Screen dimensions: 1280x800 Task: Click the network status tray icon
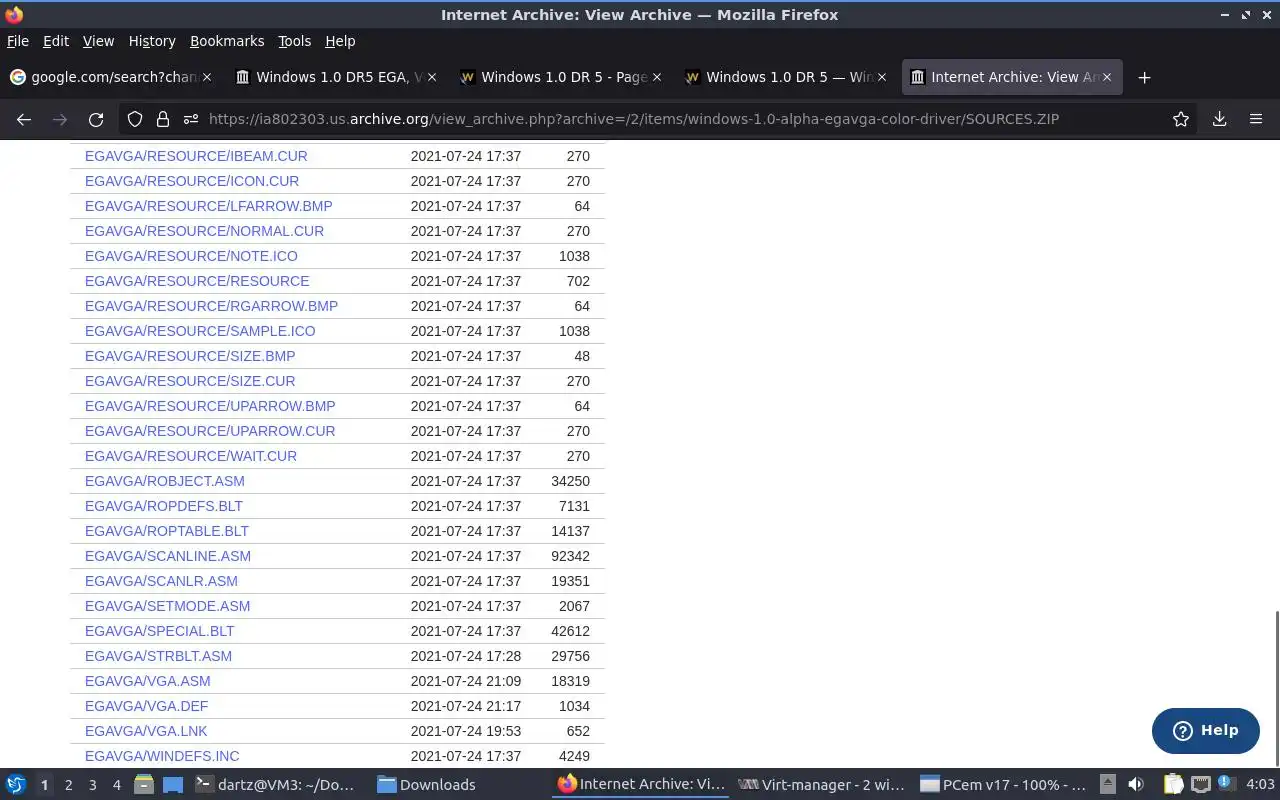[1200, 784]
